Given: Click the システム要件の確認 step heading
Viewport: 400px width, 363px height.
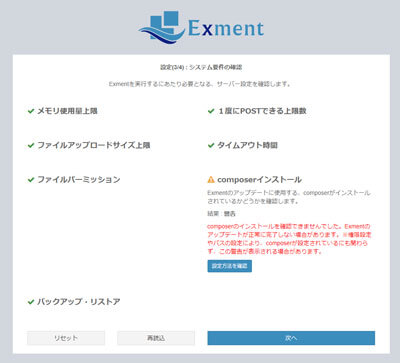Looking at the screenshot, I should [201, 67].
